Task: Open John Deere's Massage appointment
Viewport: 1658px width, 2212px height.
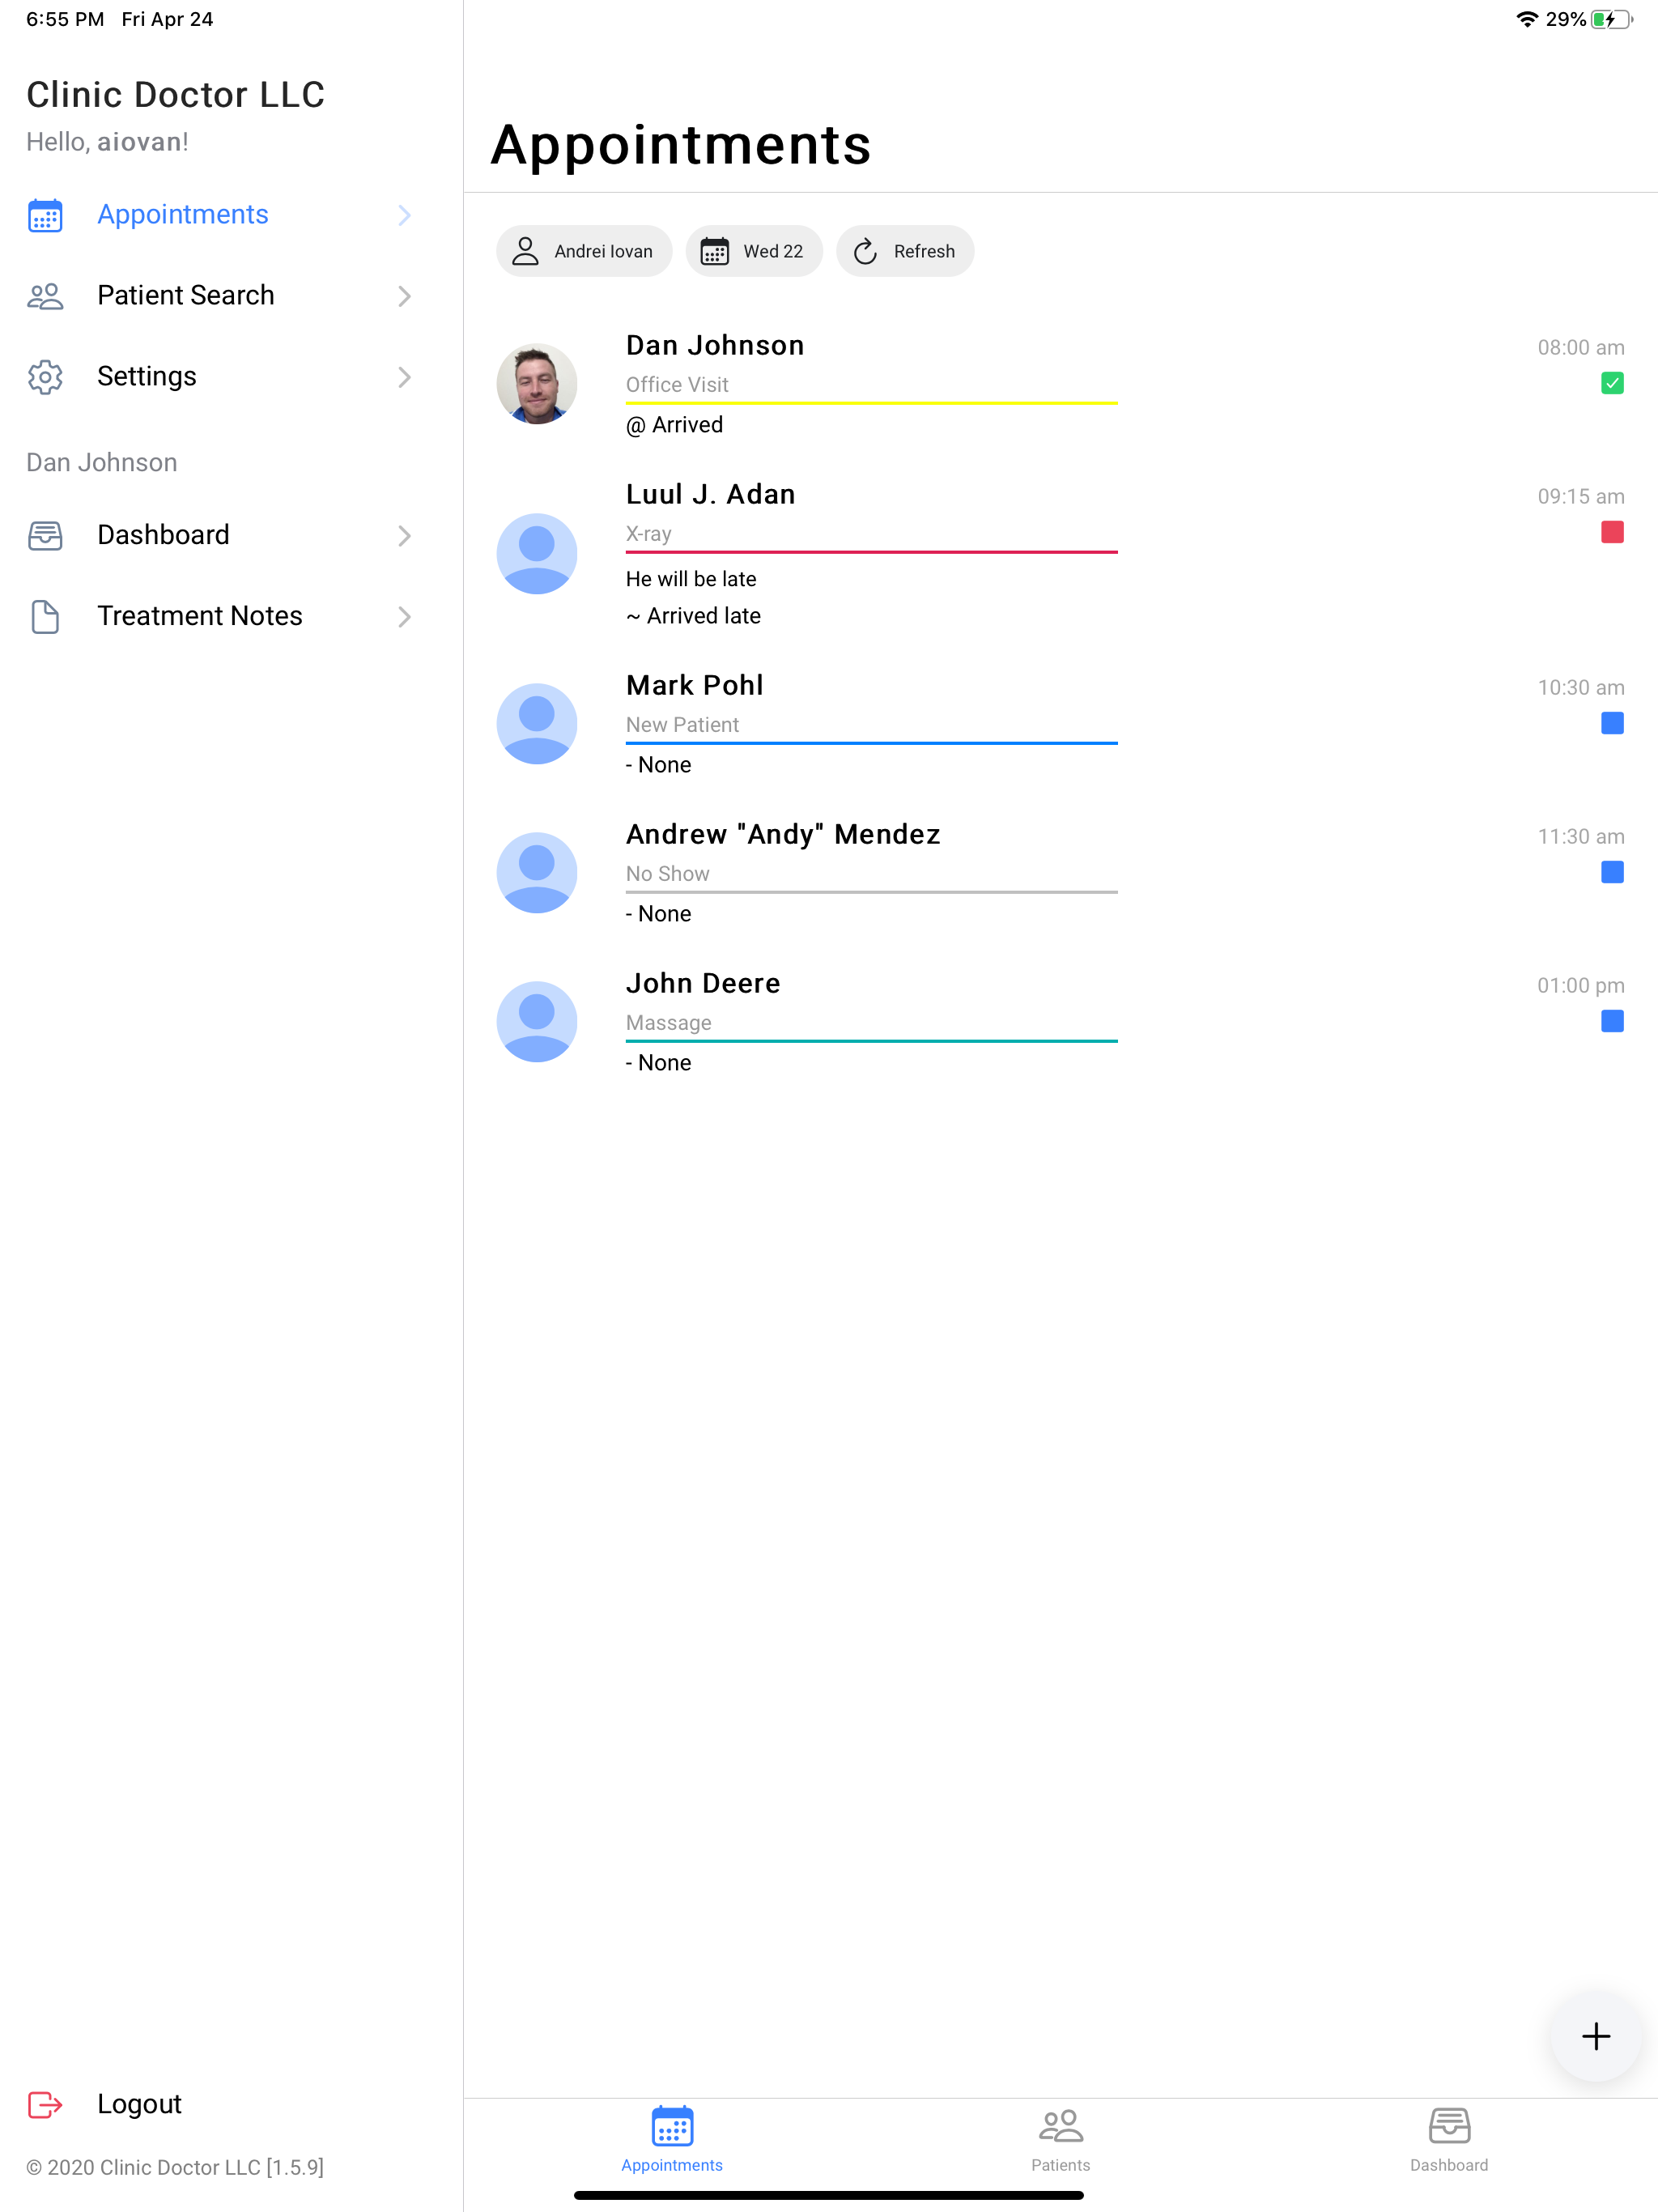Action: click(x=1060, y=1023)
